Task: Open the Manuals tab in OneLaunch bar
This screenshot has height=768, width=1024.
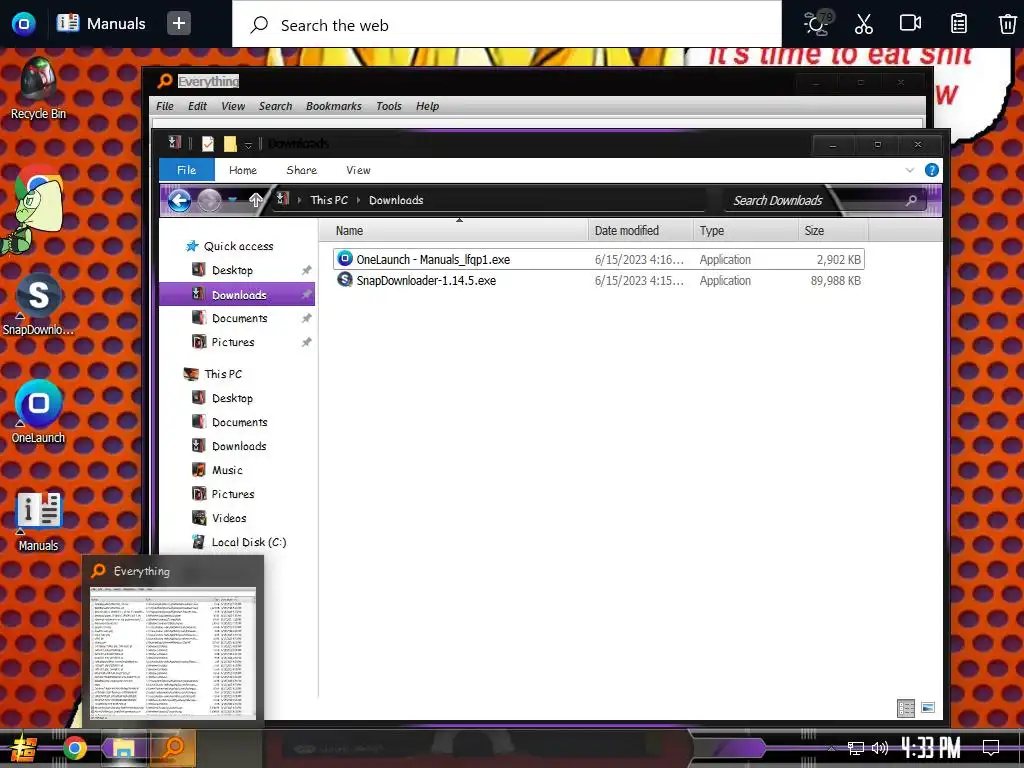Action: pyautogui.click(x=101, y=24)
